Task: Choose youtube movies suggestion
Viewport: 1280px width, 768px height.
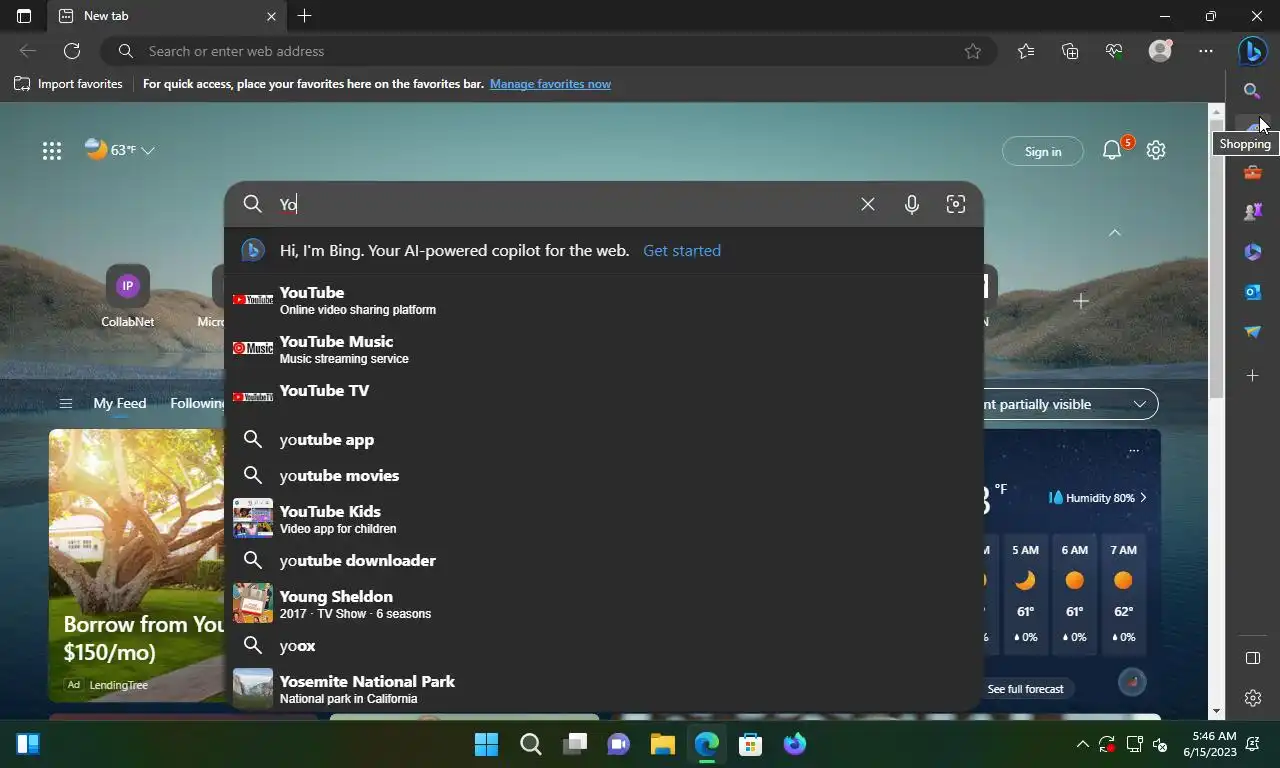Action: (604, 475)
